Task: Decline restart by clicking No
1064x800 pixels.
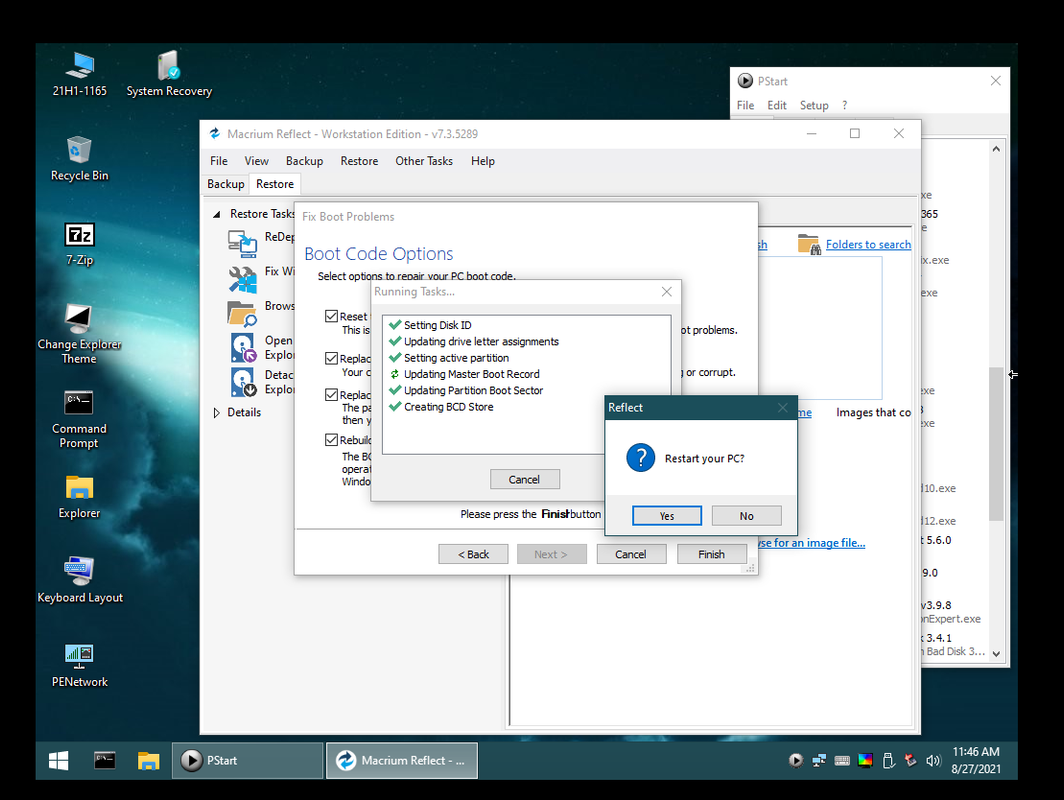Action: 746,516
